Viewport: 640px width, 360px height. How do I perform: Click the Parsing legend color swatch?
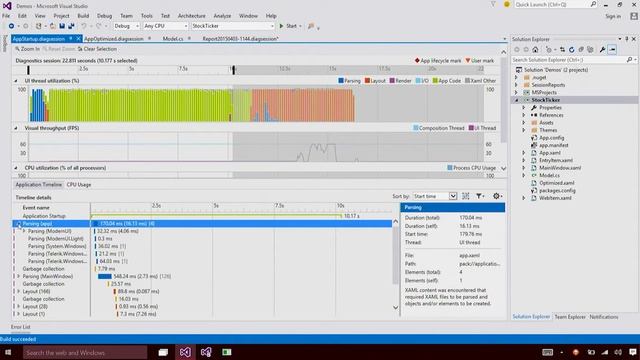coord(341,81)
